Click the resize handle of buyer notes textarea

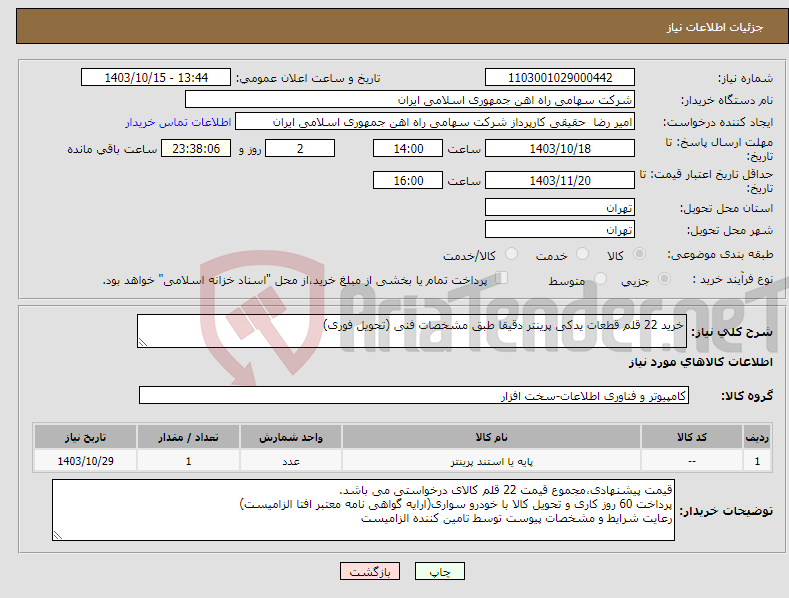tap(58, 535)
